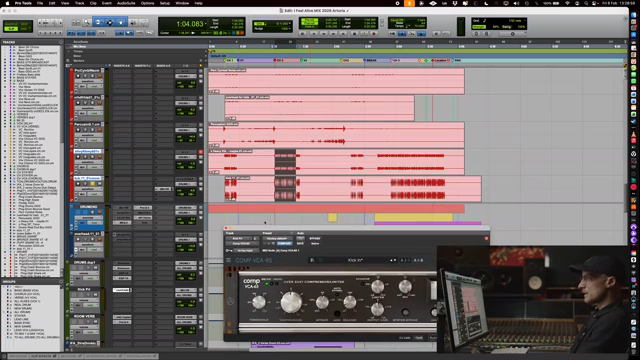Select the Zoomer tool in toolbar

(87, 22)
